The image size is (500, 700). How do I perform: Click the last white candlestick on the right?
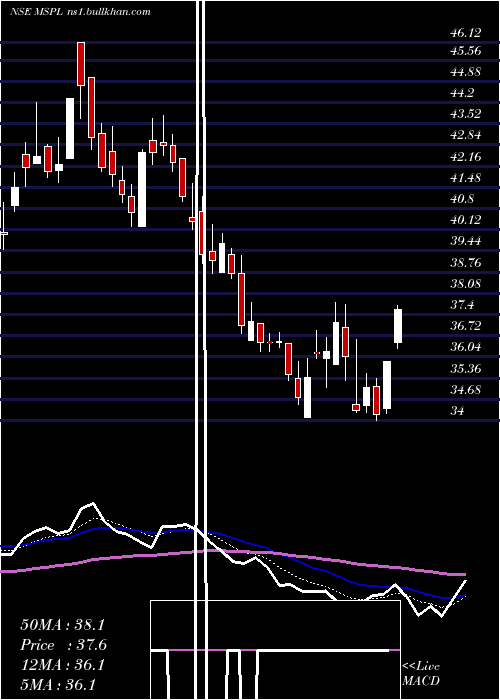pos(398,326)
